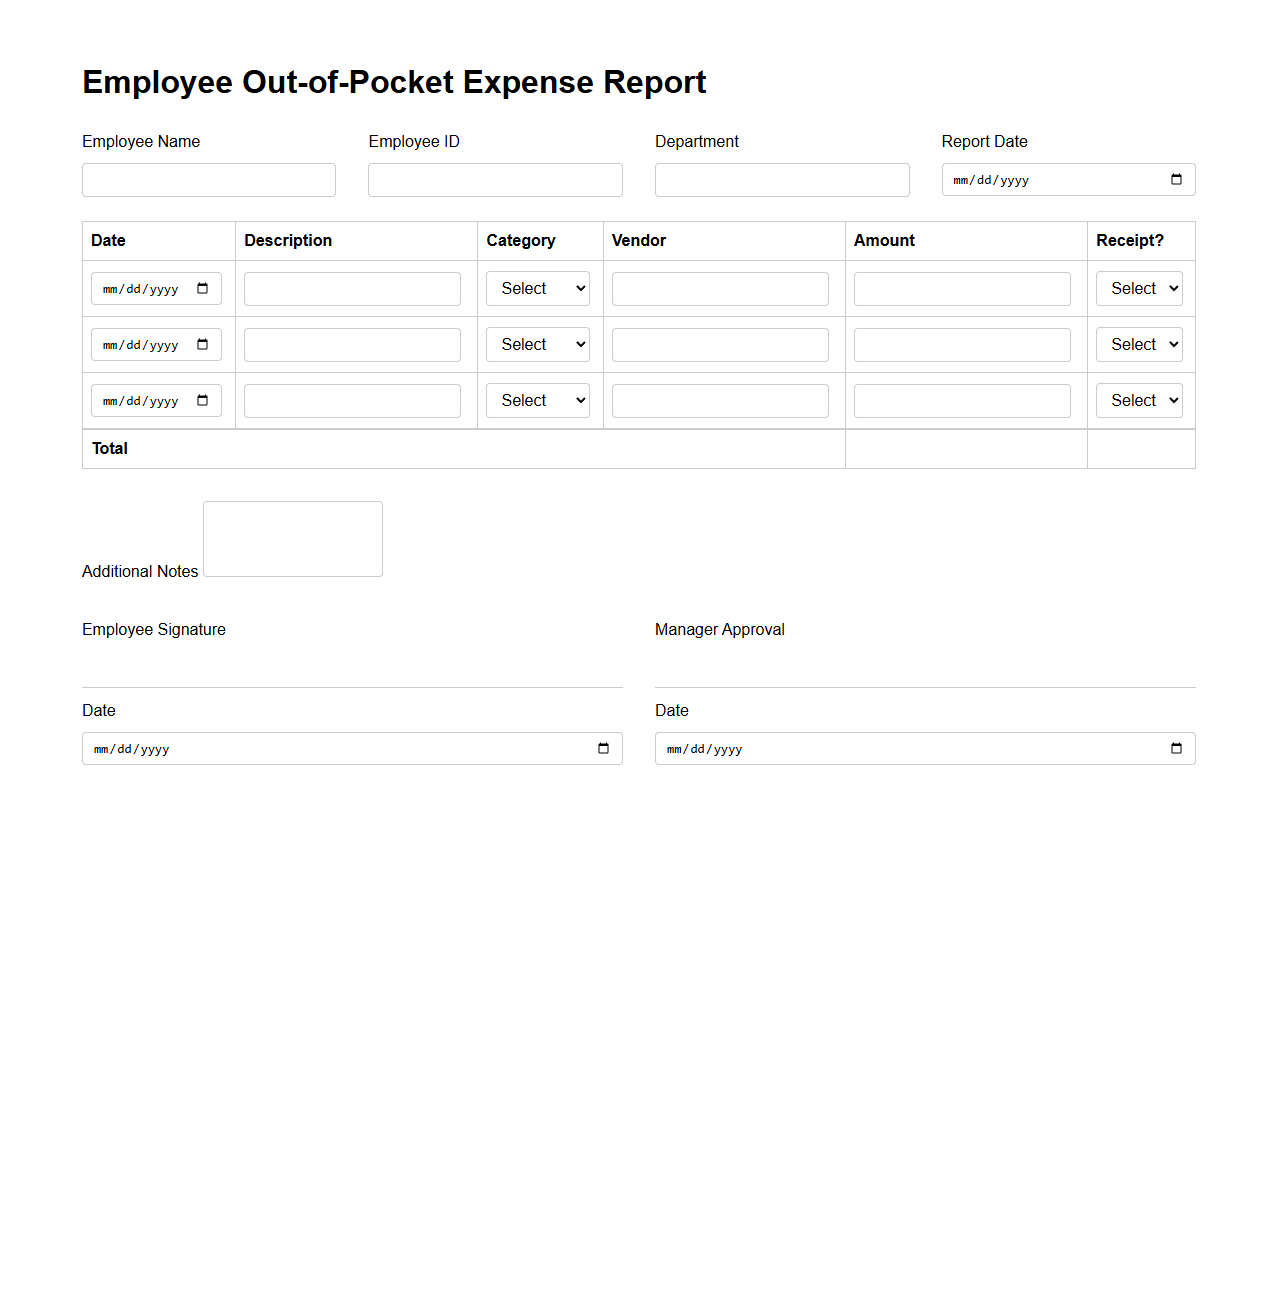
Task: Click the Description field in the third row
Action: coord(352,400)
